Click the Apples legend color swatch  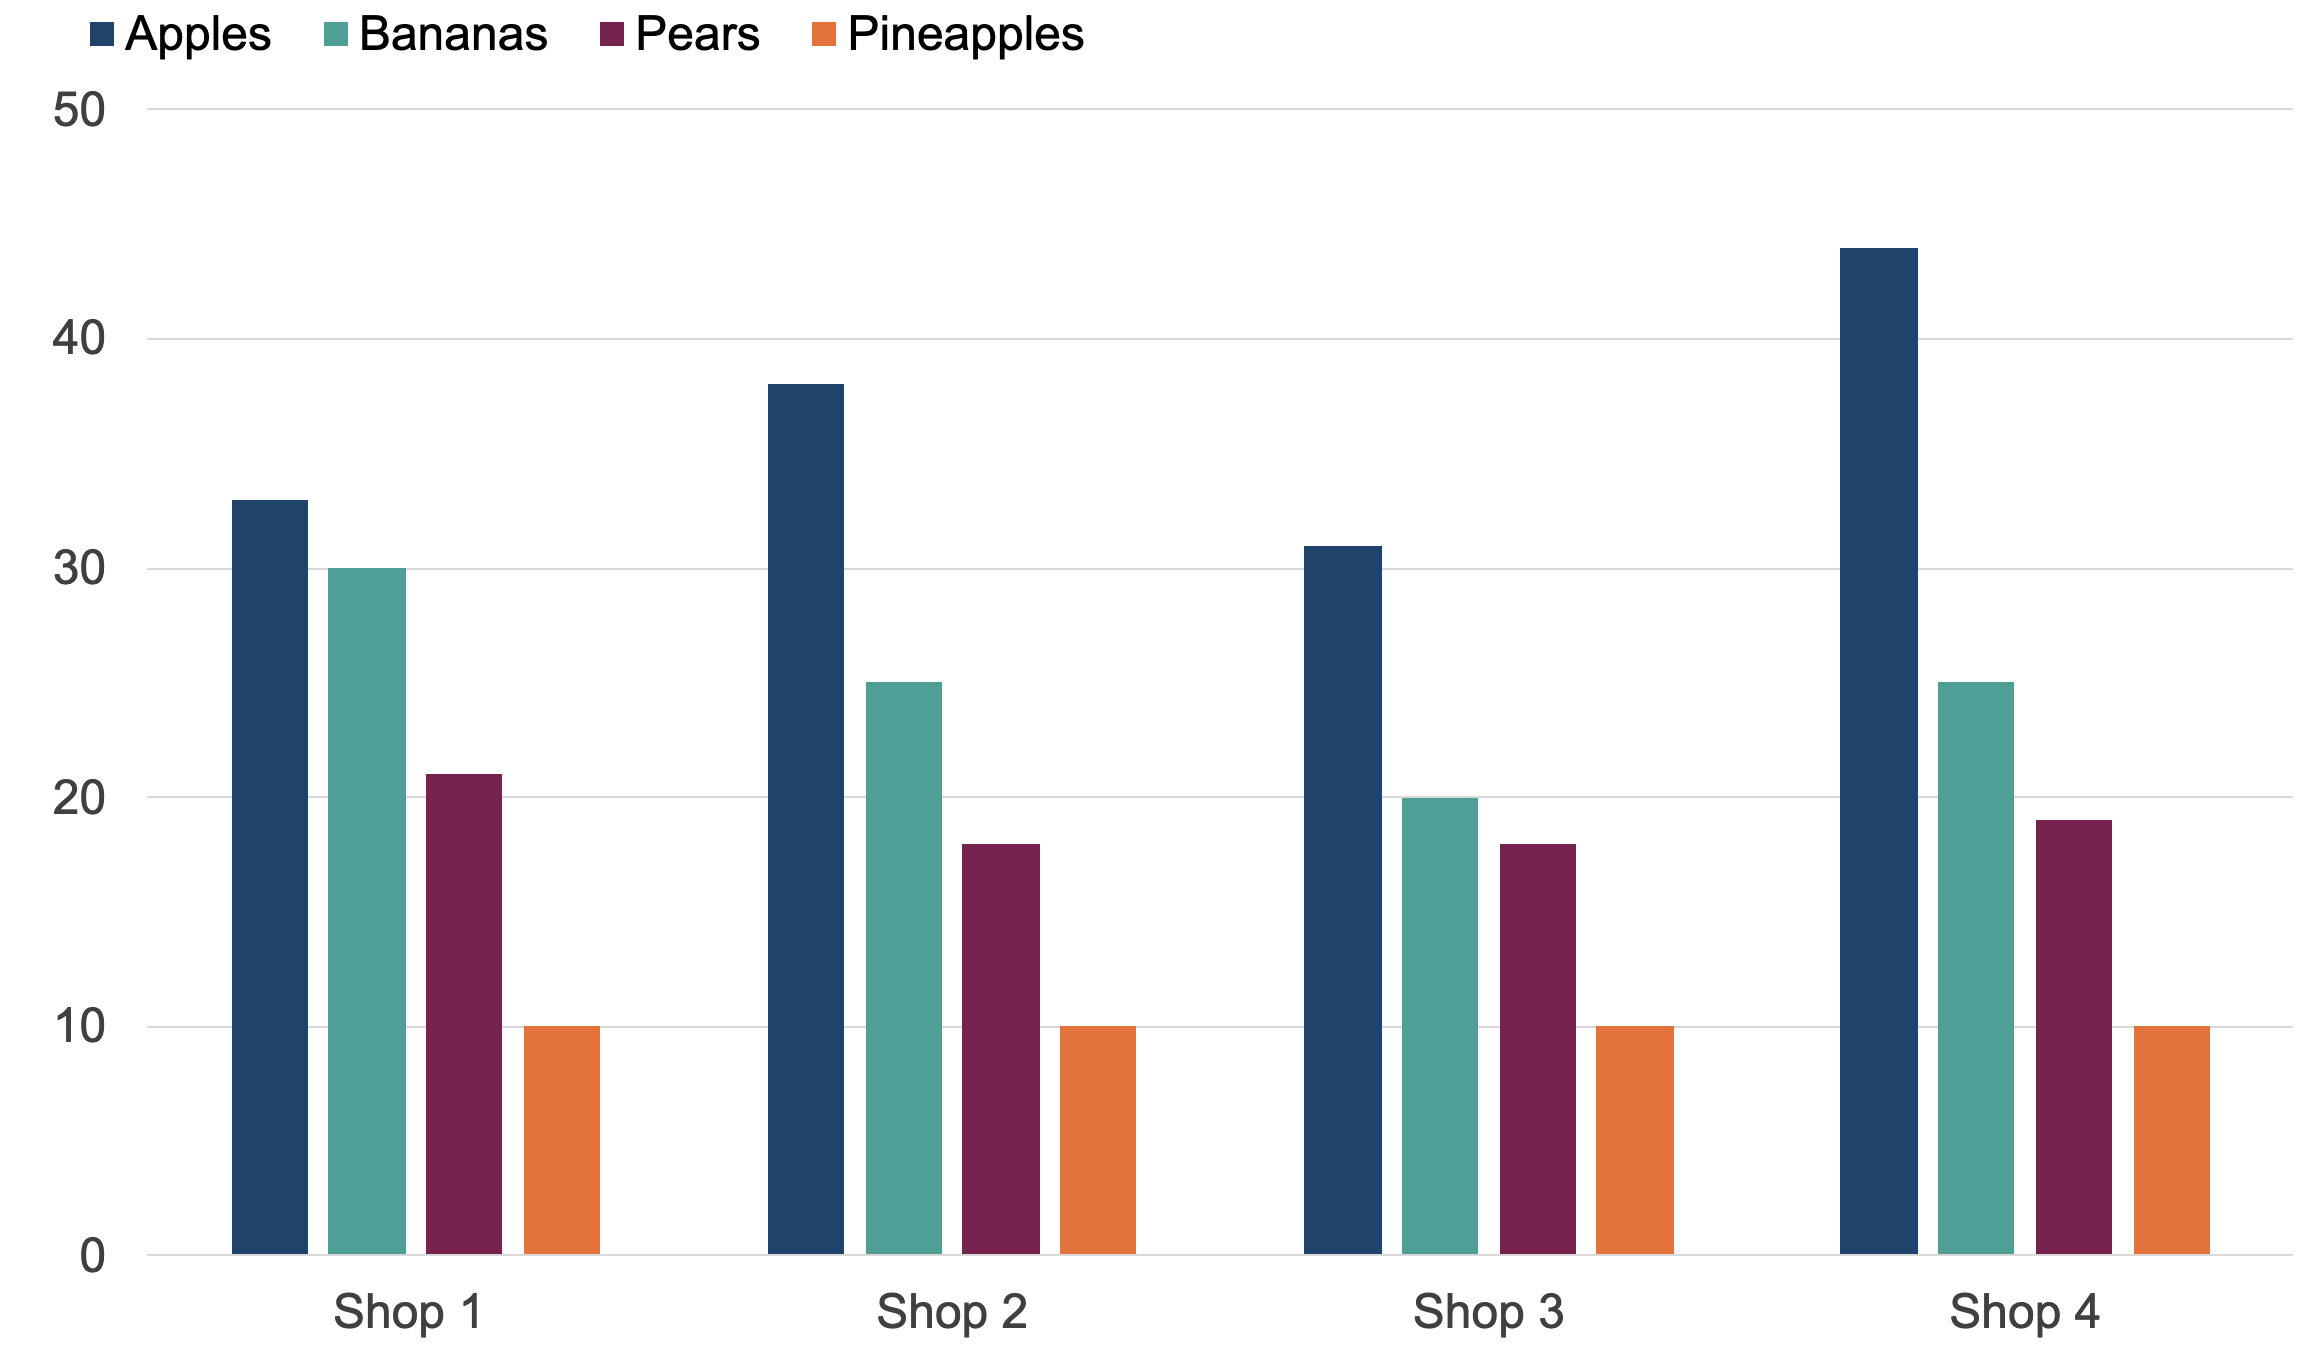click(101, 35)
